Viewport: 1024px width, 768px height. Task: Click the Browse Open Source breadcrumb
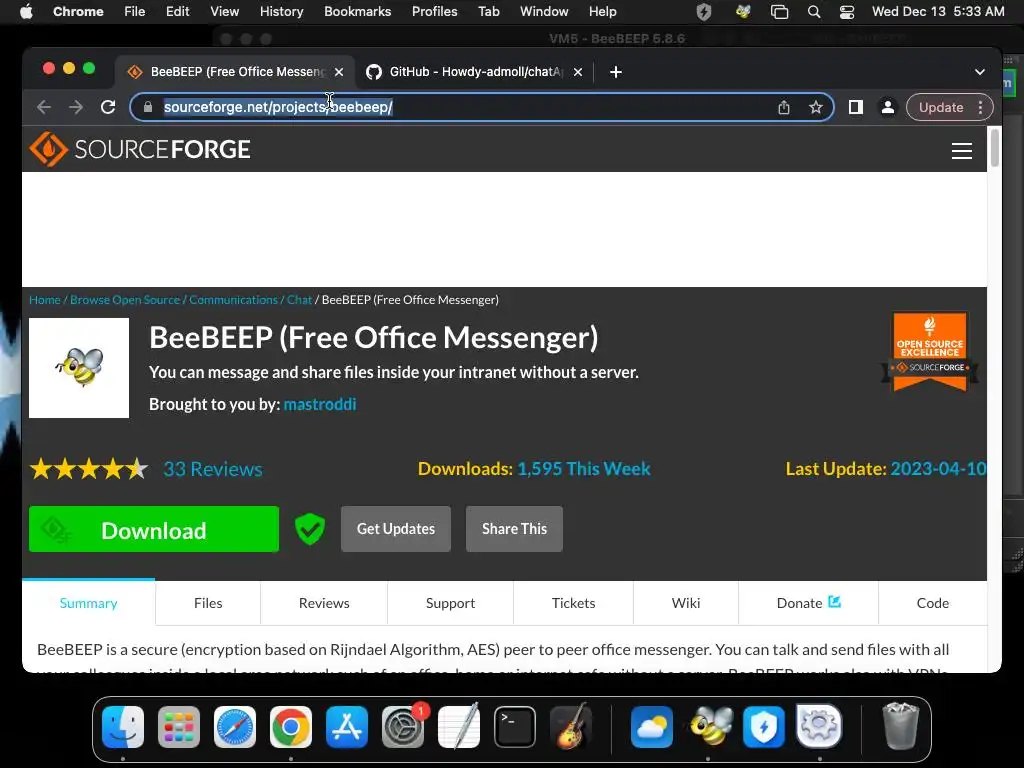pos(125,300)
